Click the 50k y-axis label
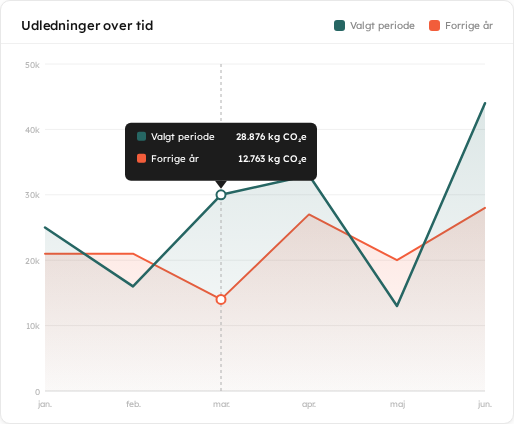 point(32,65)
